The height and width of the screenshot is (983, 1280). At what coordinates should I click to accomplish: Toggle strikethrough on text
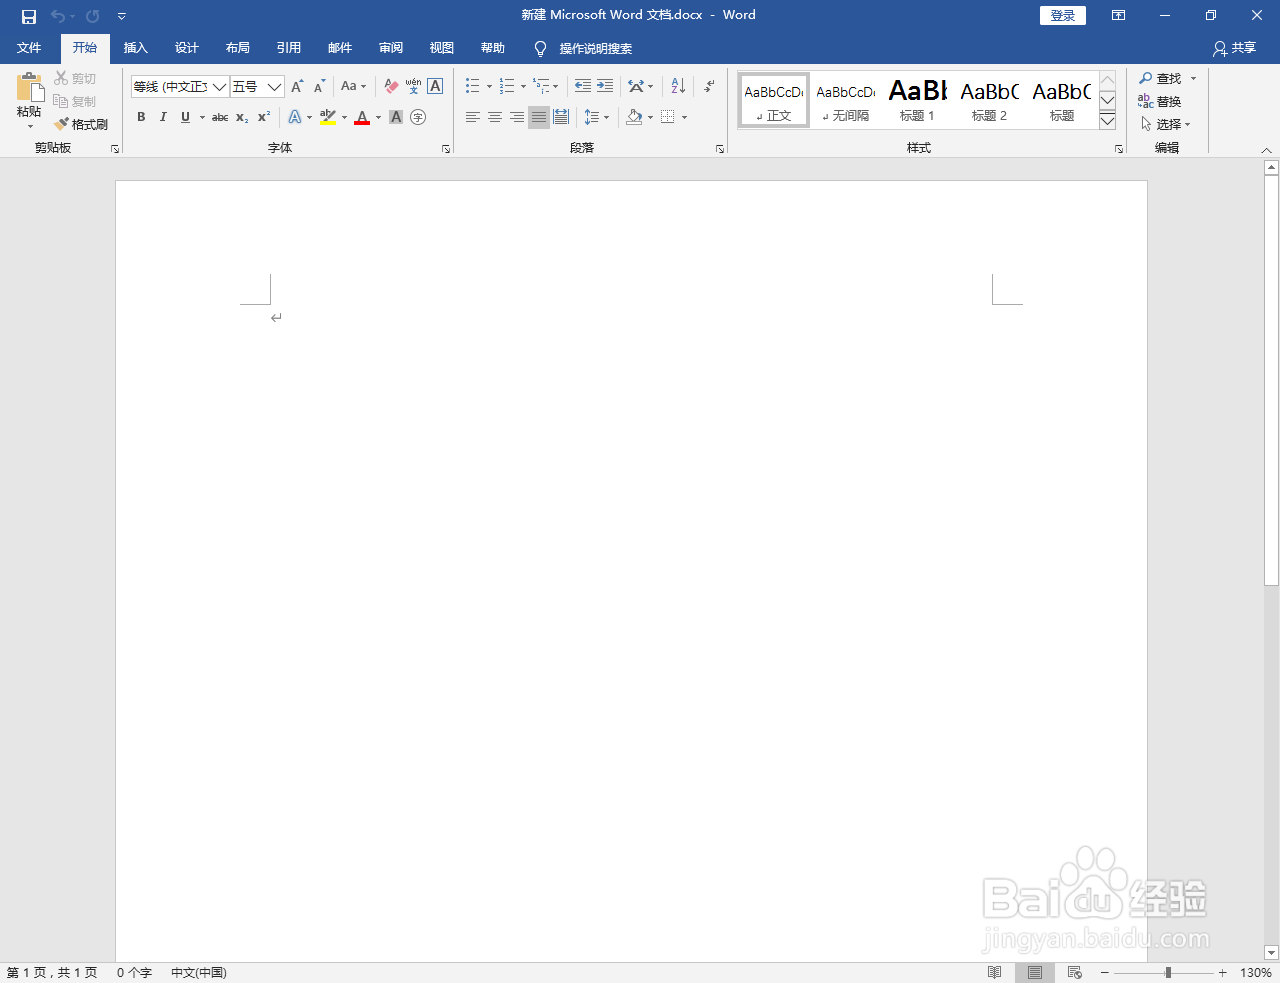219,117
